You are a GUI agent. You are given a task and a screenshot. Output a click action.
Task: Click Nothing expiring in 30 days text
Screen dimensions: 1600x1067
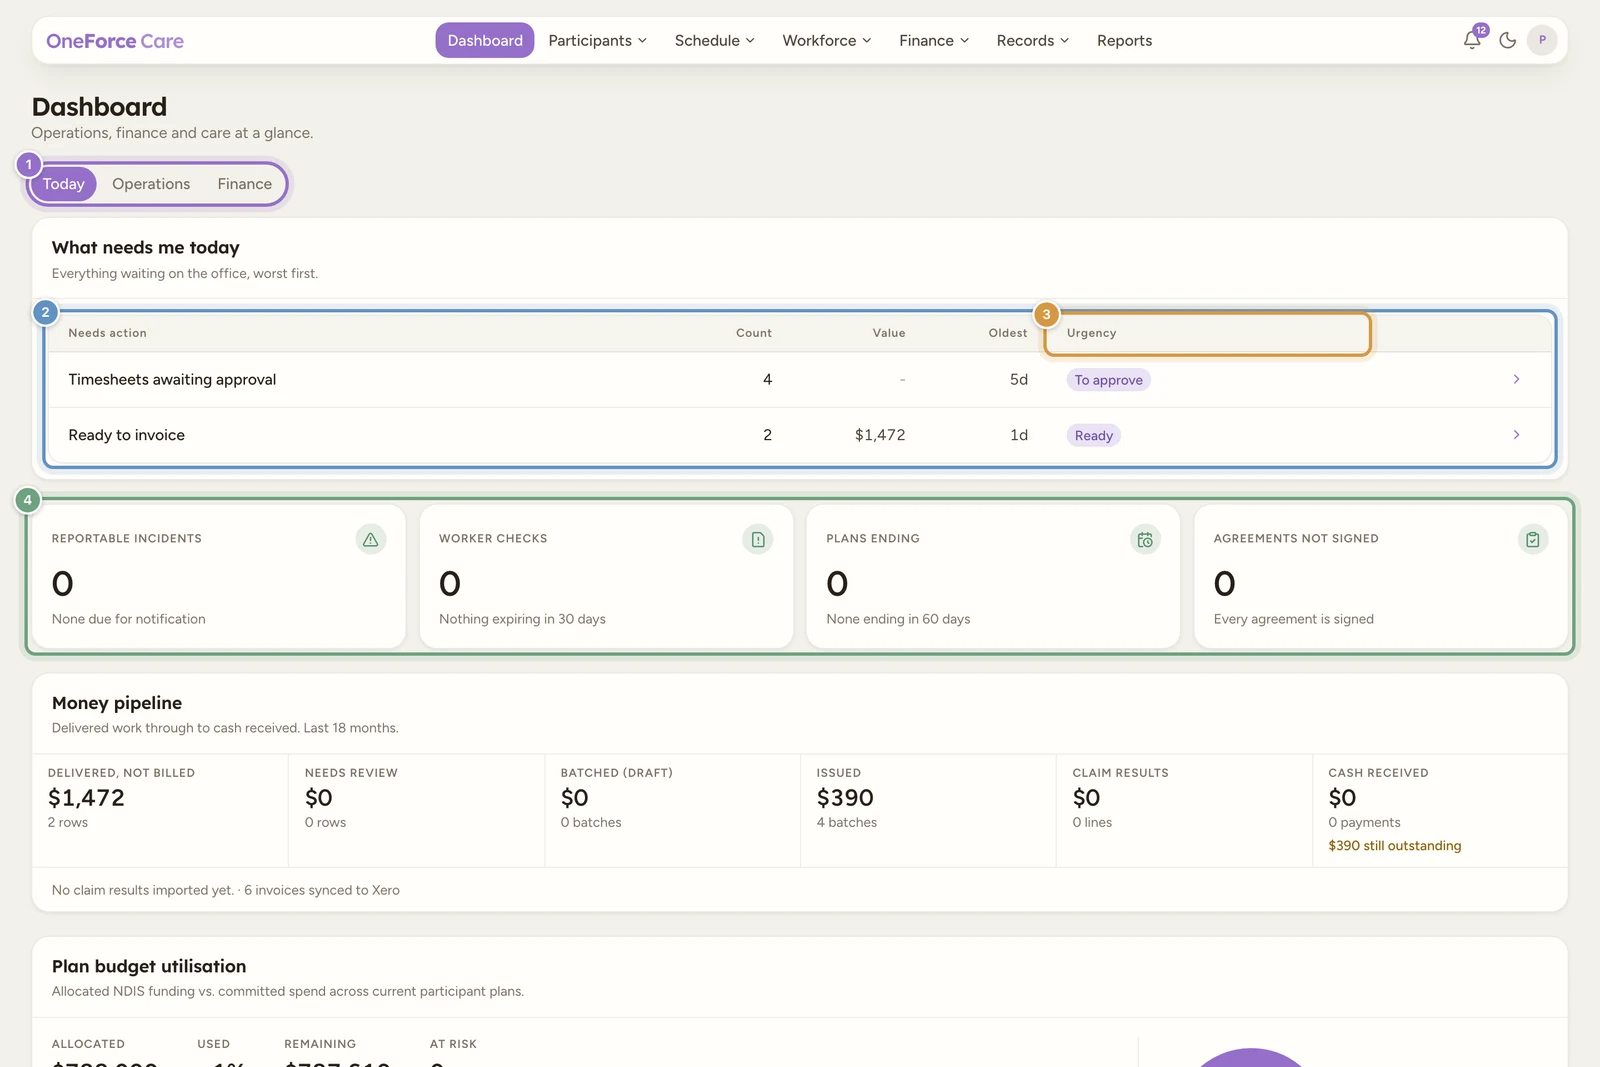click(x=522, y=619)
